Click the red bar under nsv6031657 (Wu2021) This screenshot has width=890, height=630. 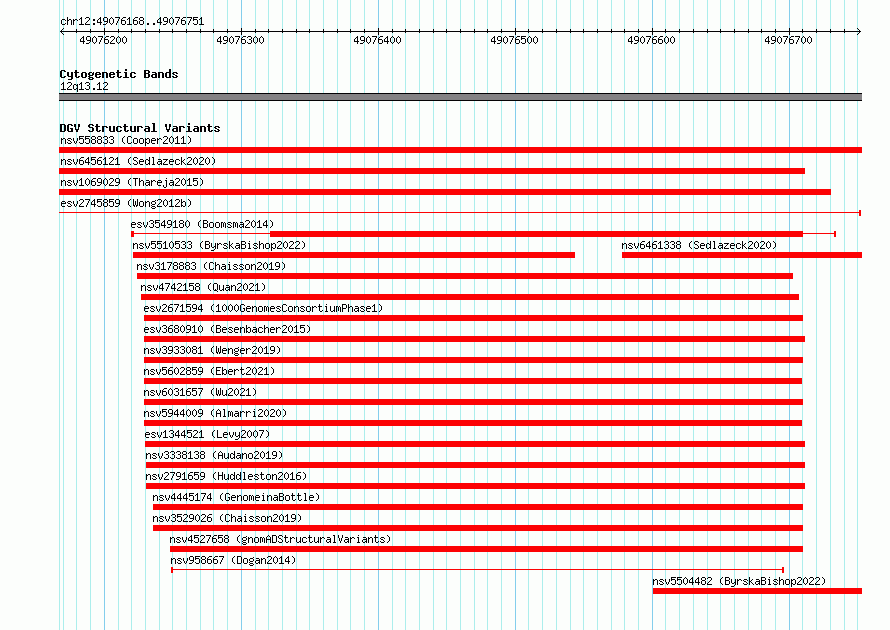tap(473, 402)
